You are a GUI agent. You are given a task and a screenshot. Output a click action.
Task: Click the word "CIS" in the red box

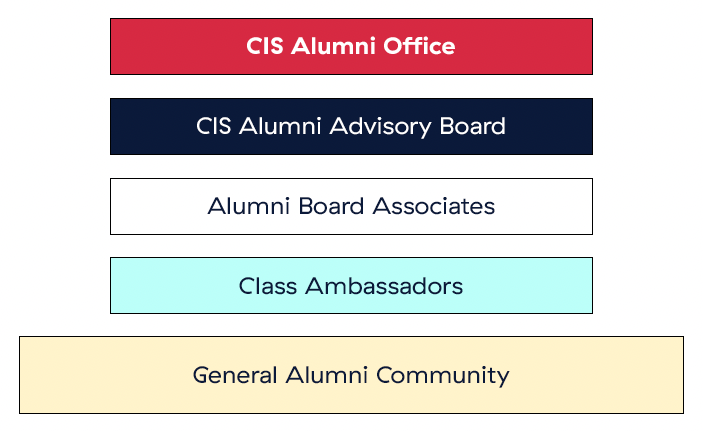265,46
